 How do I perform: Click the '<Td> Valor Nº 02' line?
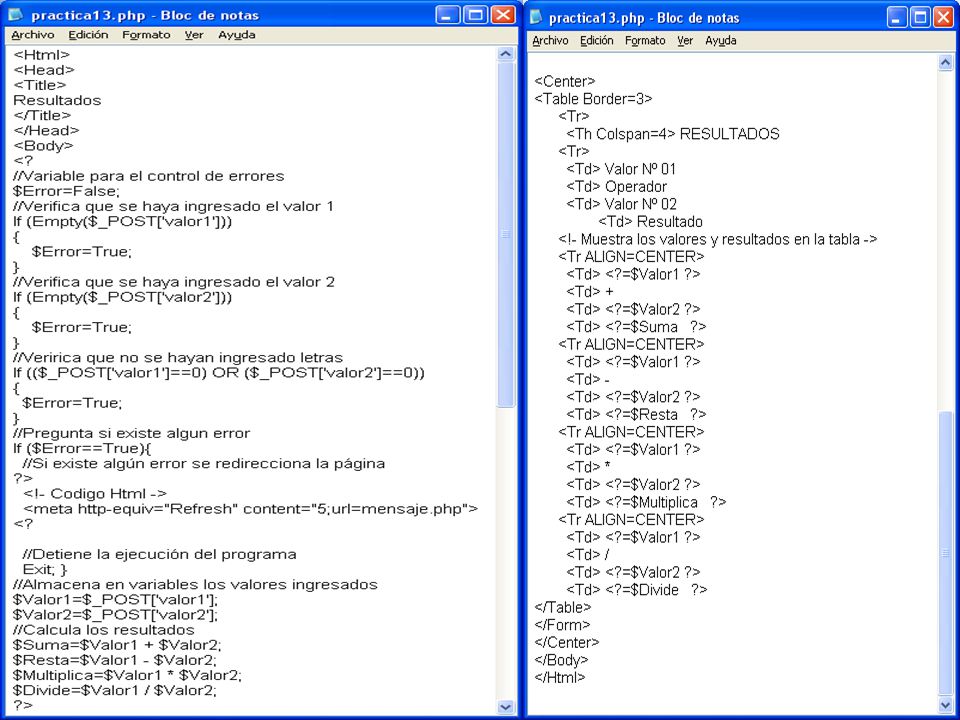point(621,204)
